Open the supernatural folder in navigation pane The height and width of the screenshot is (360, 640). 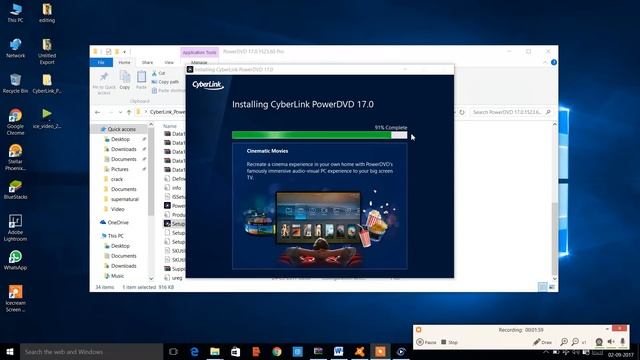coord(125,199)
